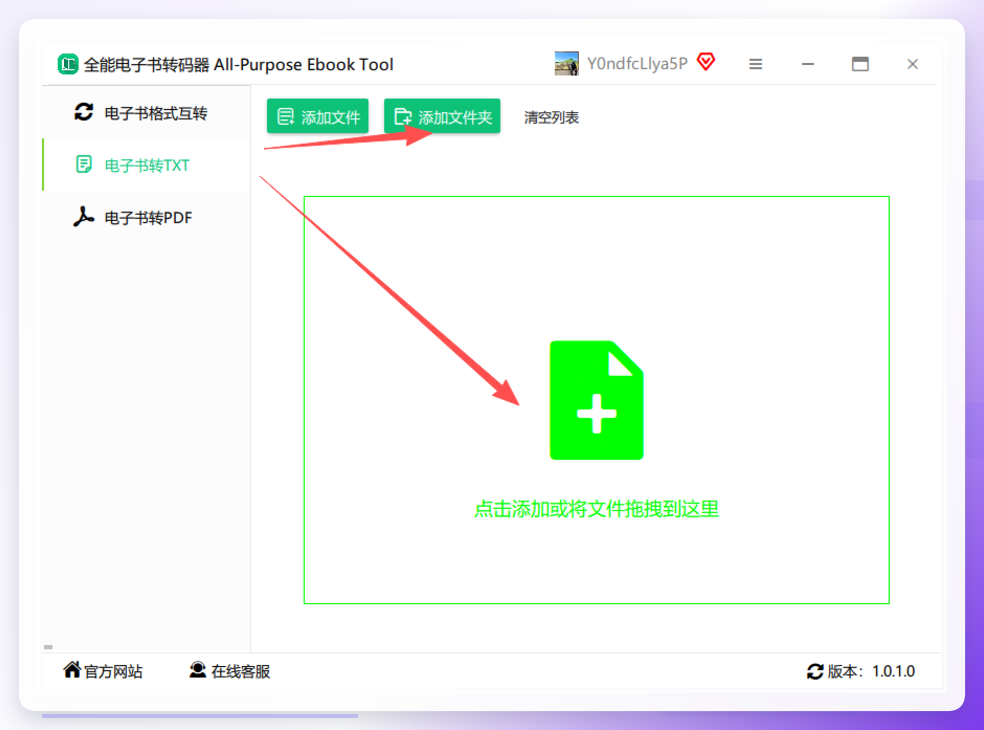The height and width of the screenshot is (730, 984).
Task: Switch to 电子书格式互转 tab
Action: point(146,112)
